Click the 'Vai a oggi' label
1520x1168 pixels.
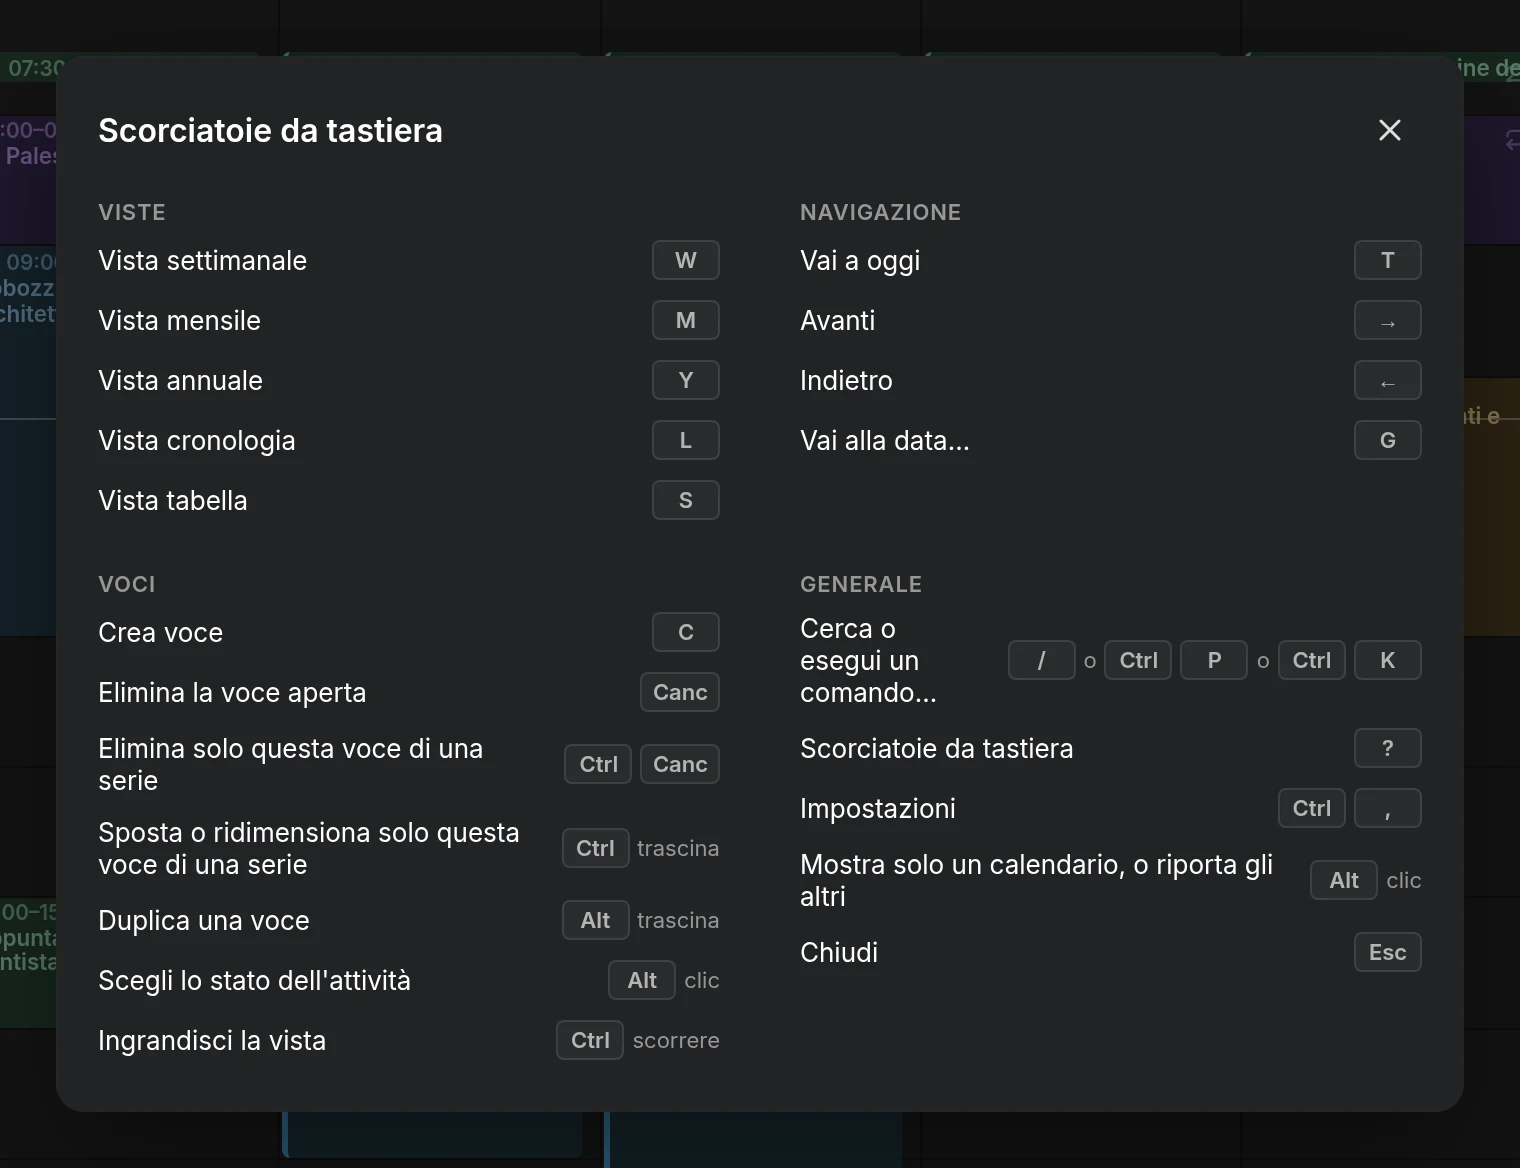click(x=860, y=260)
